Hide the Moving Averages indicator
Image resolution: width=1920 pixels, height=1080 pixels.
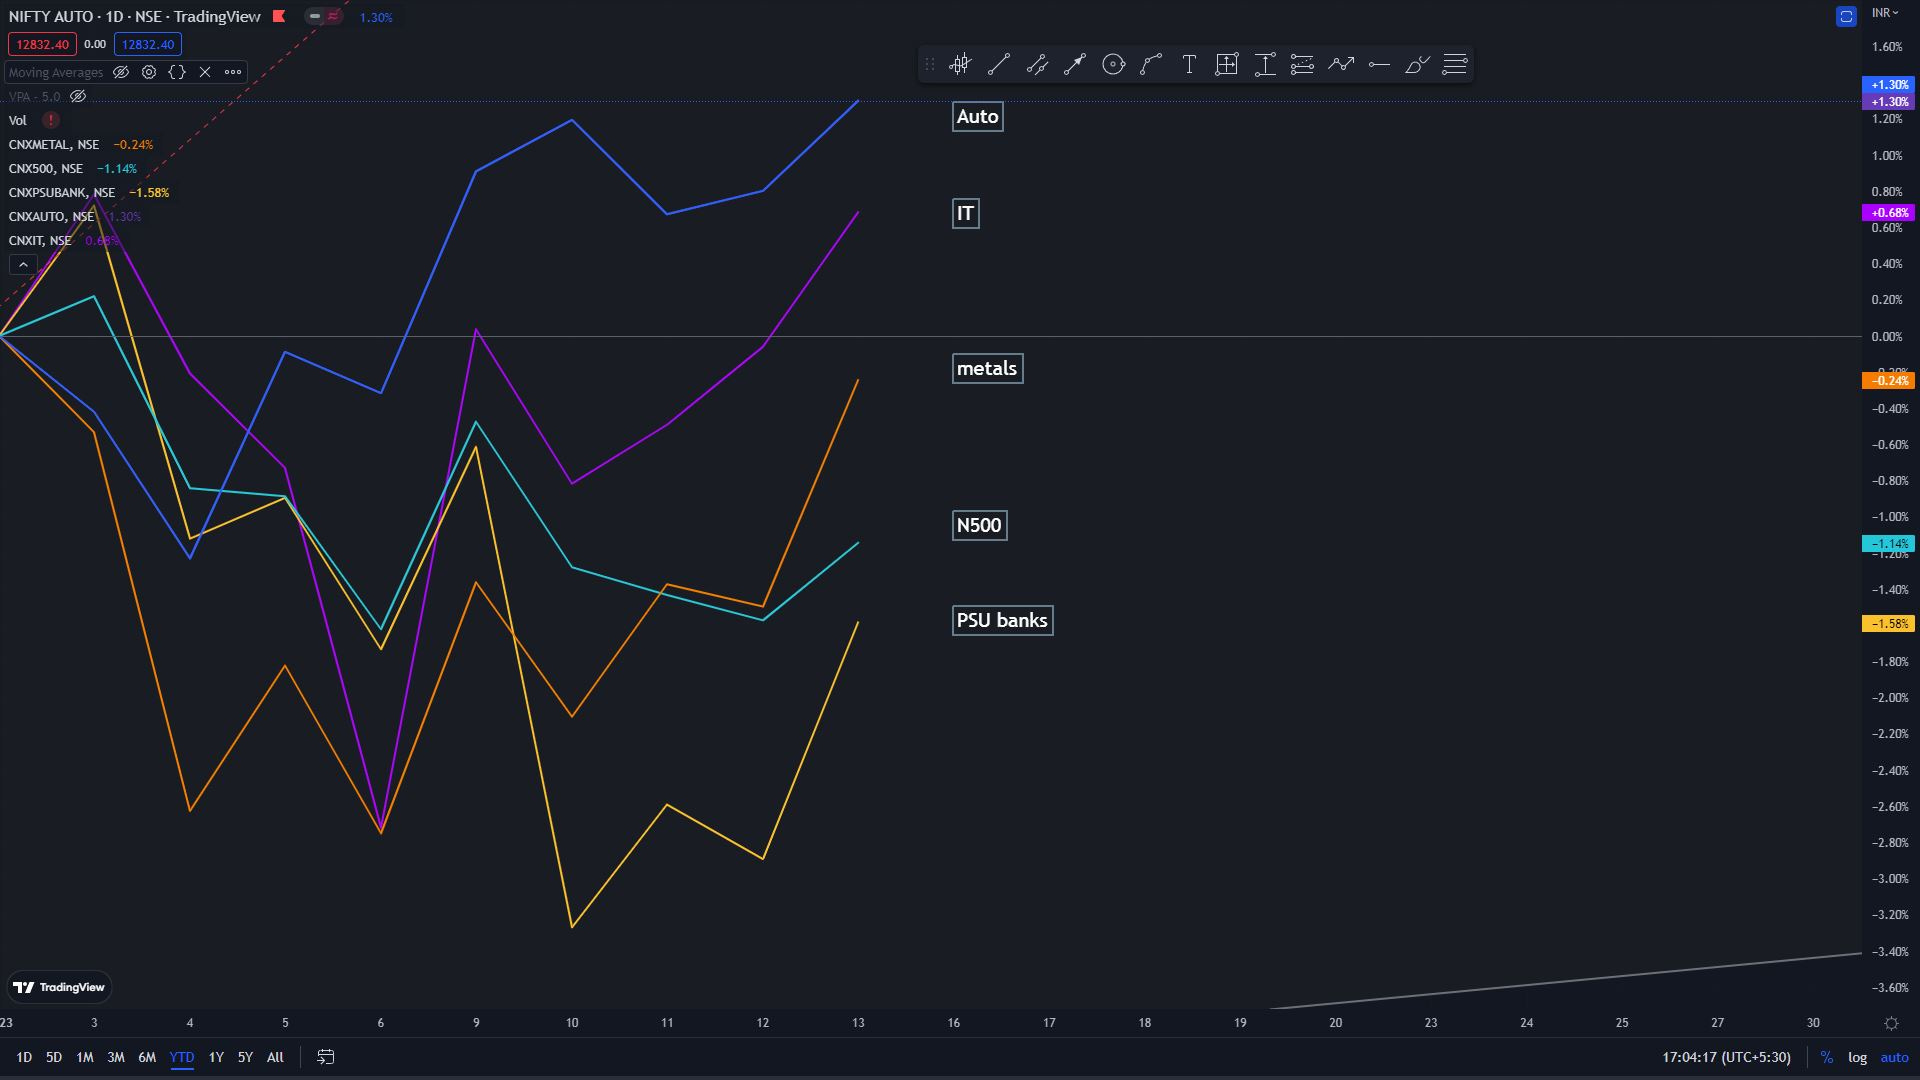point(121,72)
